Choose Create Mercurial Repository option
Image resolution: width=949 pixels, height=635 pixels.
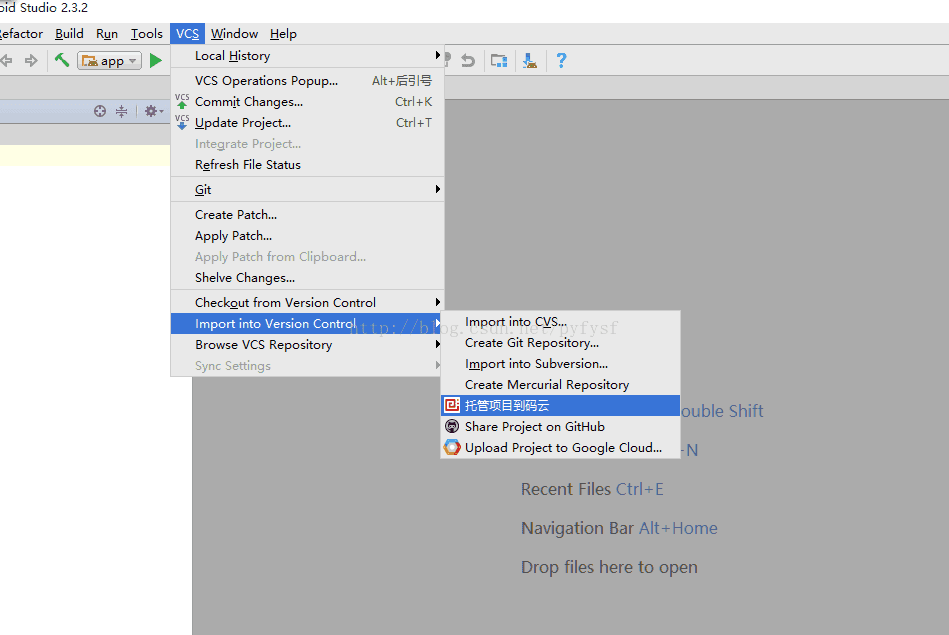coord(560,385)
